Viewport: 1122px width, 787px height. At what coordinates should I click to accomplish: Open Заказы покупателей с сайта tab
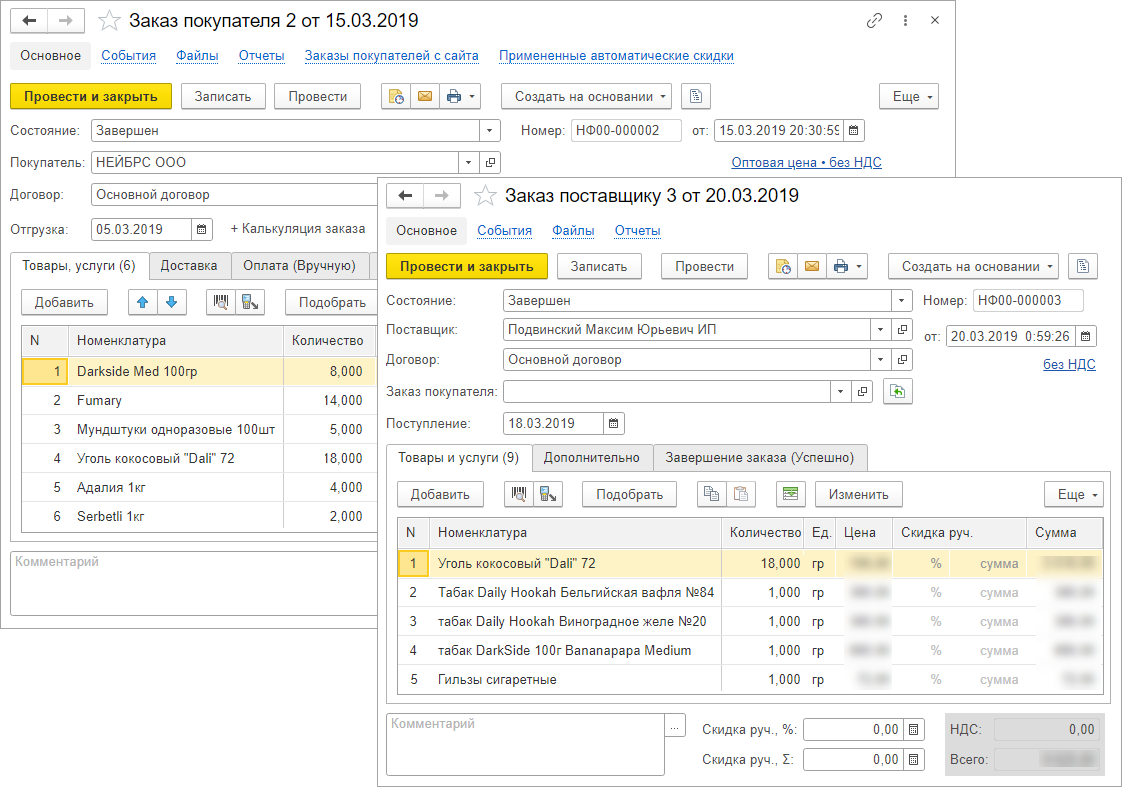tap(391, 56)
